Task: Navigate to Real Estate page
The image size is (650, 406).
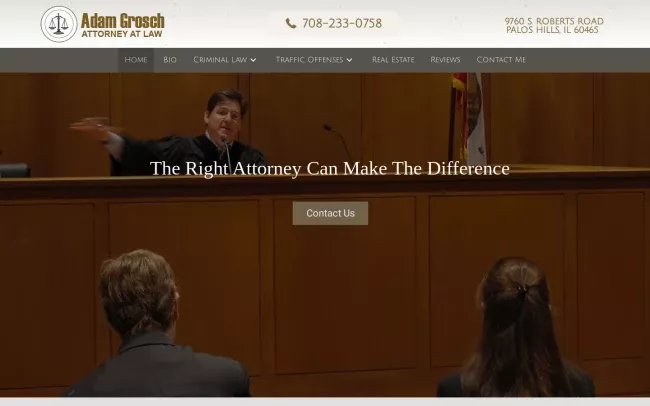Action: point(393,60)
